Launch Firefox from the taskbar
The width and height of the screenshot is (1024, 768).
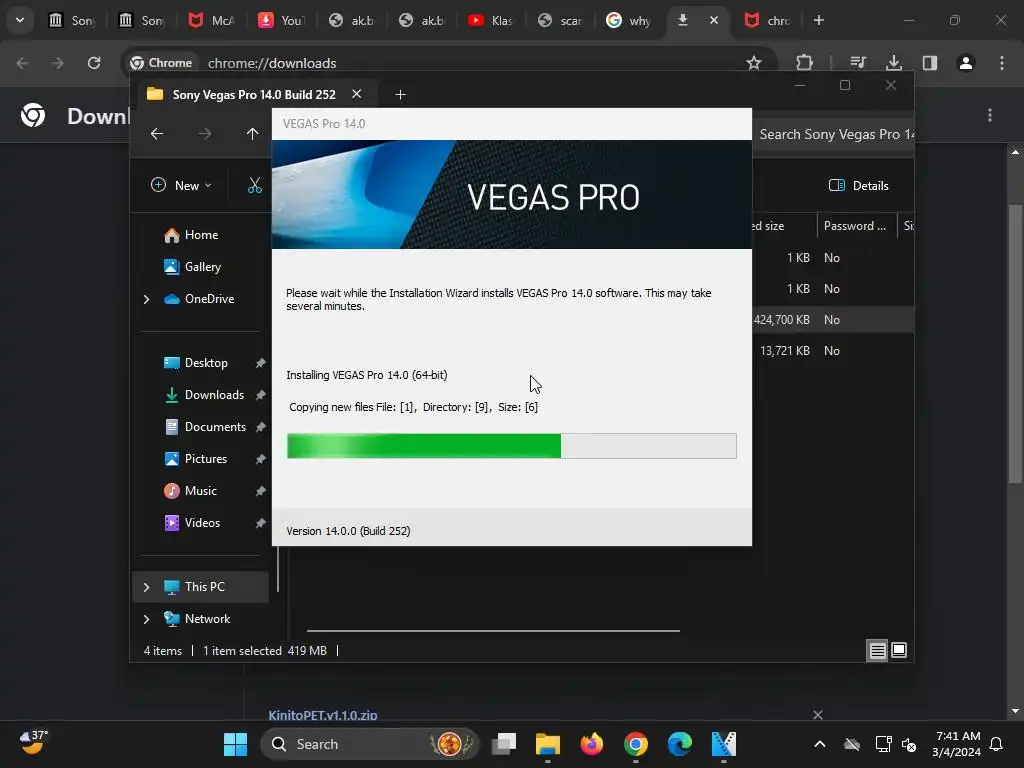[592, 744]
